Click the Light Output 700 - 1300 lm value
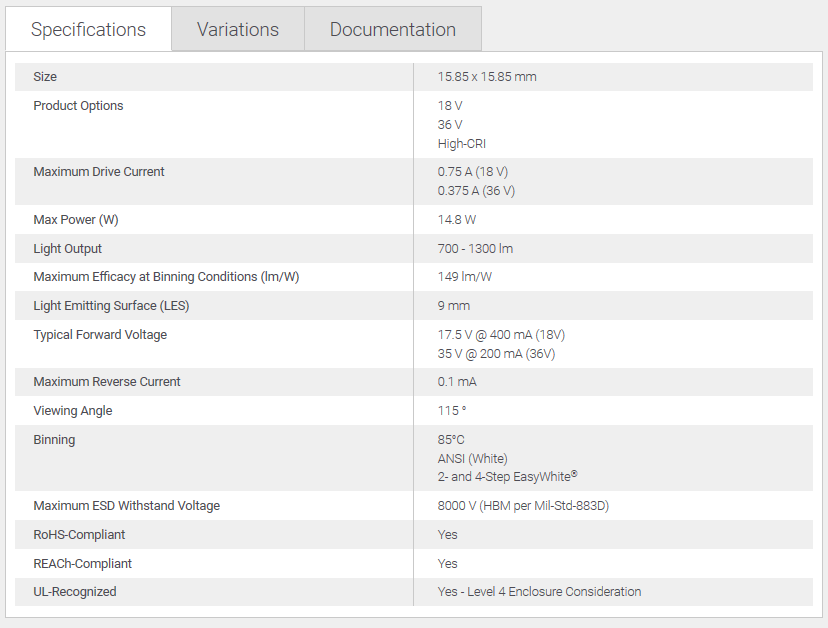The width and height of the screenshot is (828, 628). tap(475, 249)
